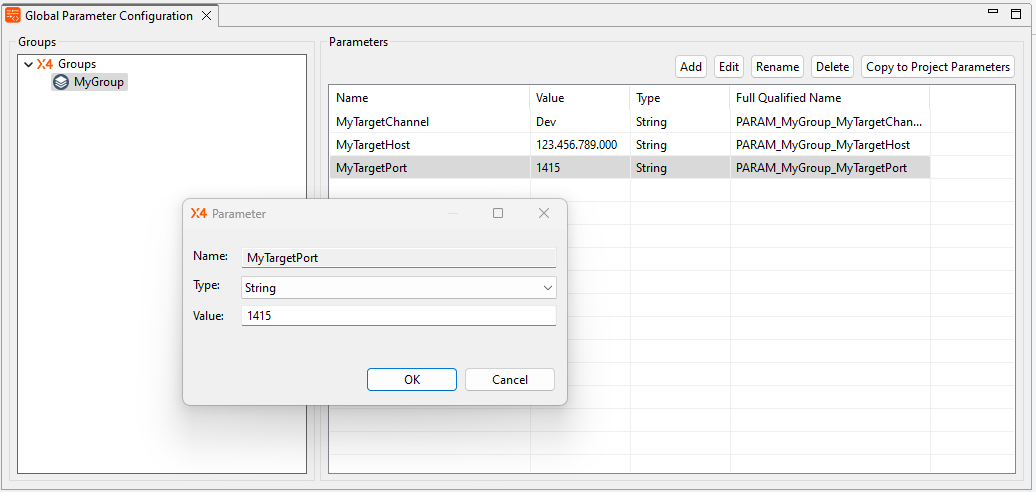Click the Add parameter button

click(x=691, y=67)
